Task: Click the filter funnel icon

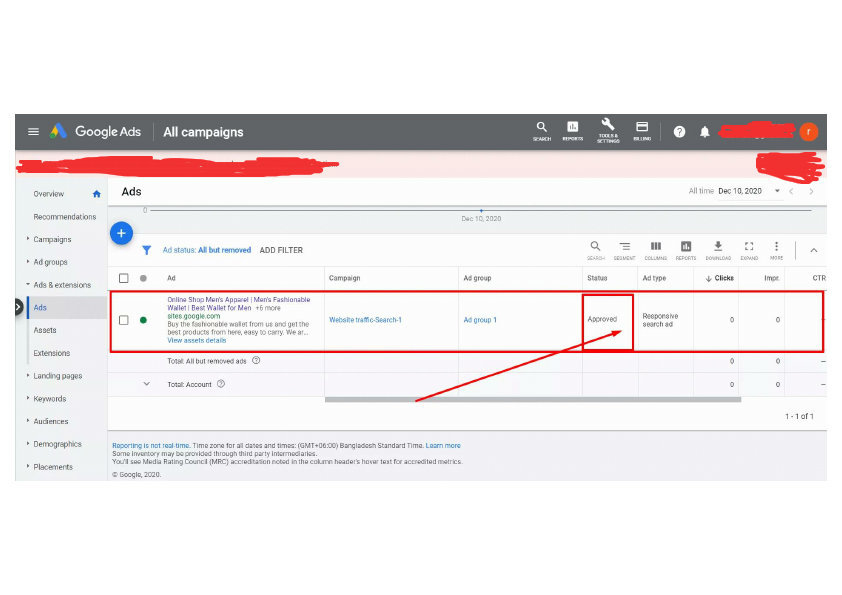Action: pyautogui.click(x=147, y=250)
